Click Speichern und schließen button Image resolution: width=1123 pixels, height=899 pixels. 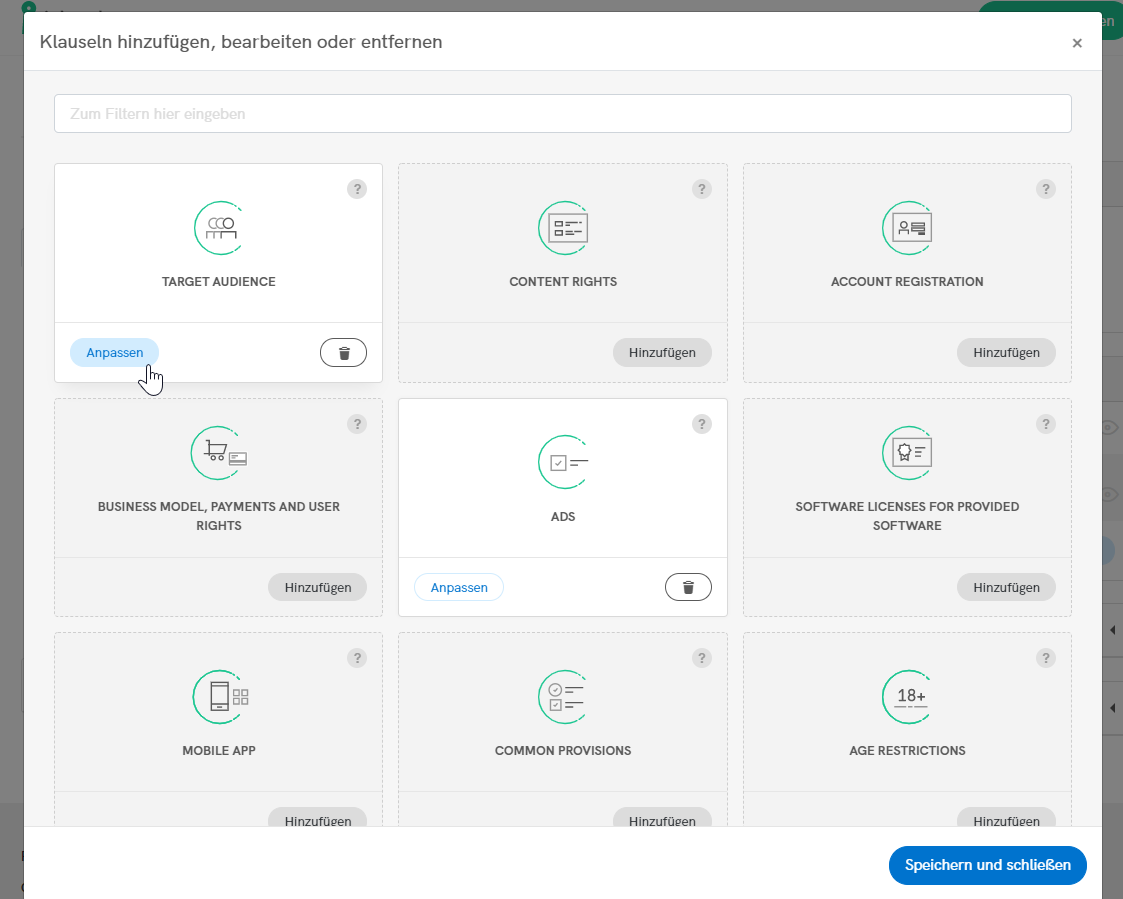click(987, 865)
